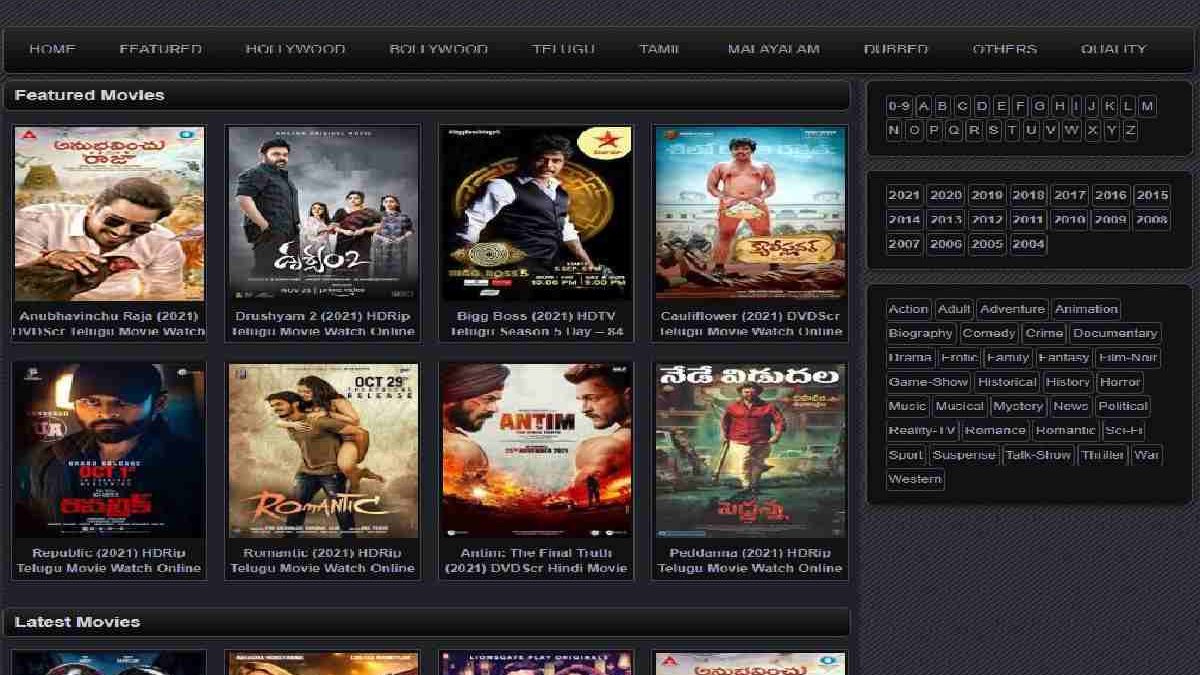Viewport: 1200px width, 675px height.
Task: Go to the FEATURED section
Action: (160, 49)
